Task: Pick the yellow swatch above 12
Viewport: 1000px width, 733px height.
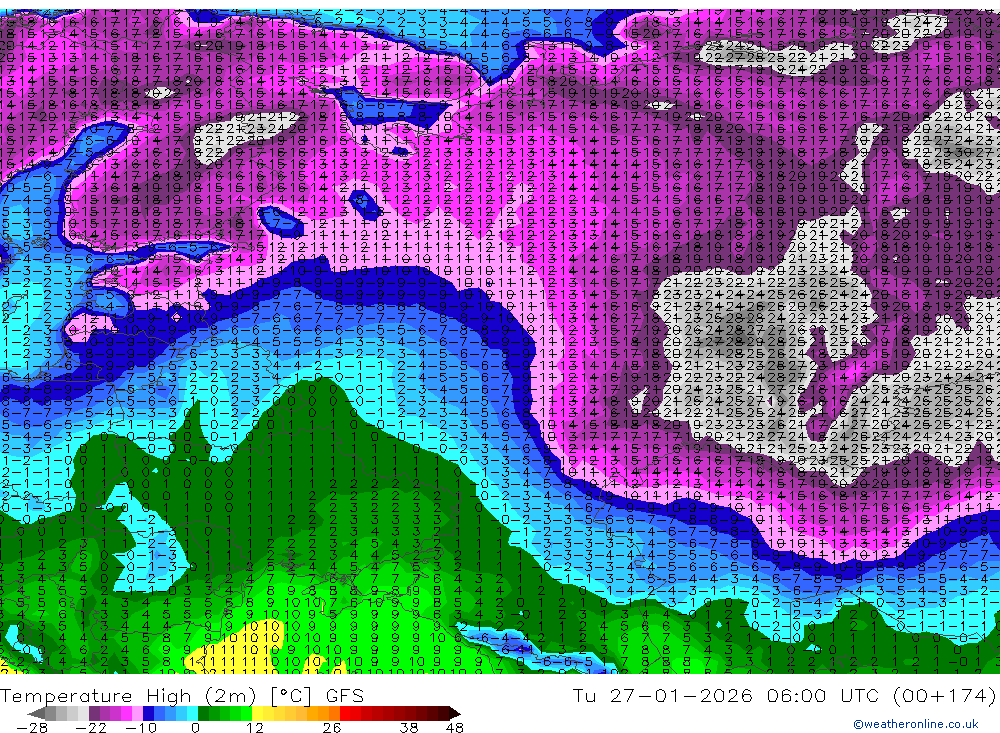Action: [257, 714]
